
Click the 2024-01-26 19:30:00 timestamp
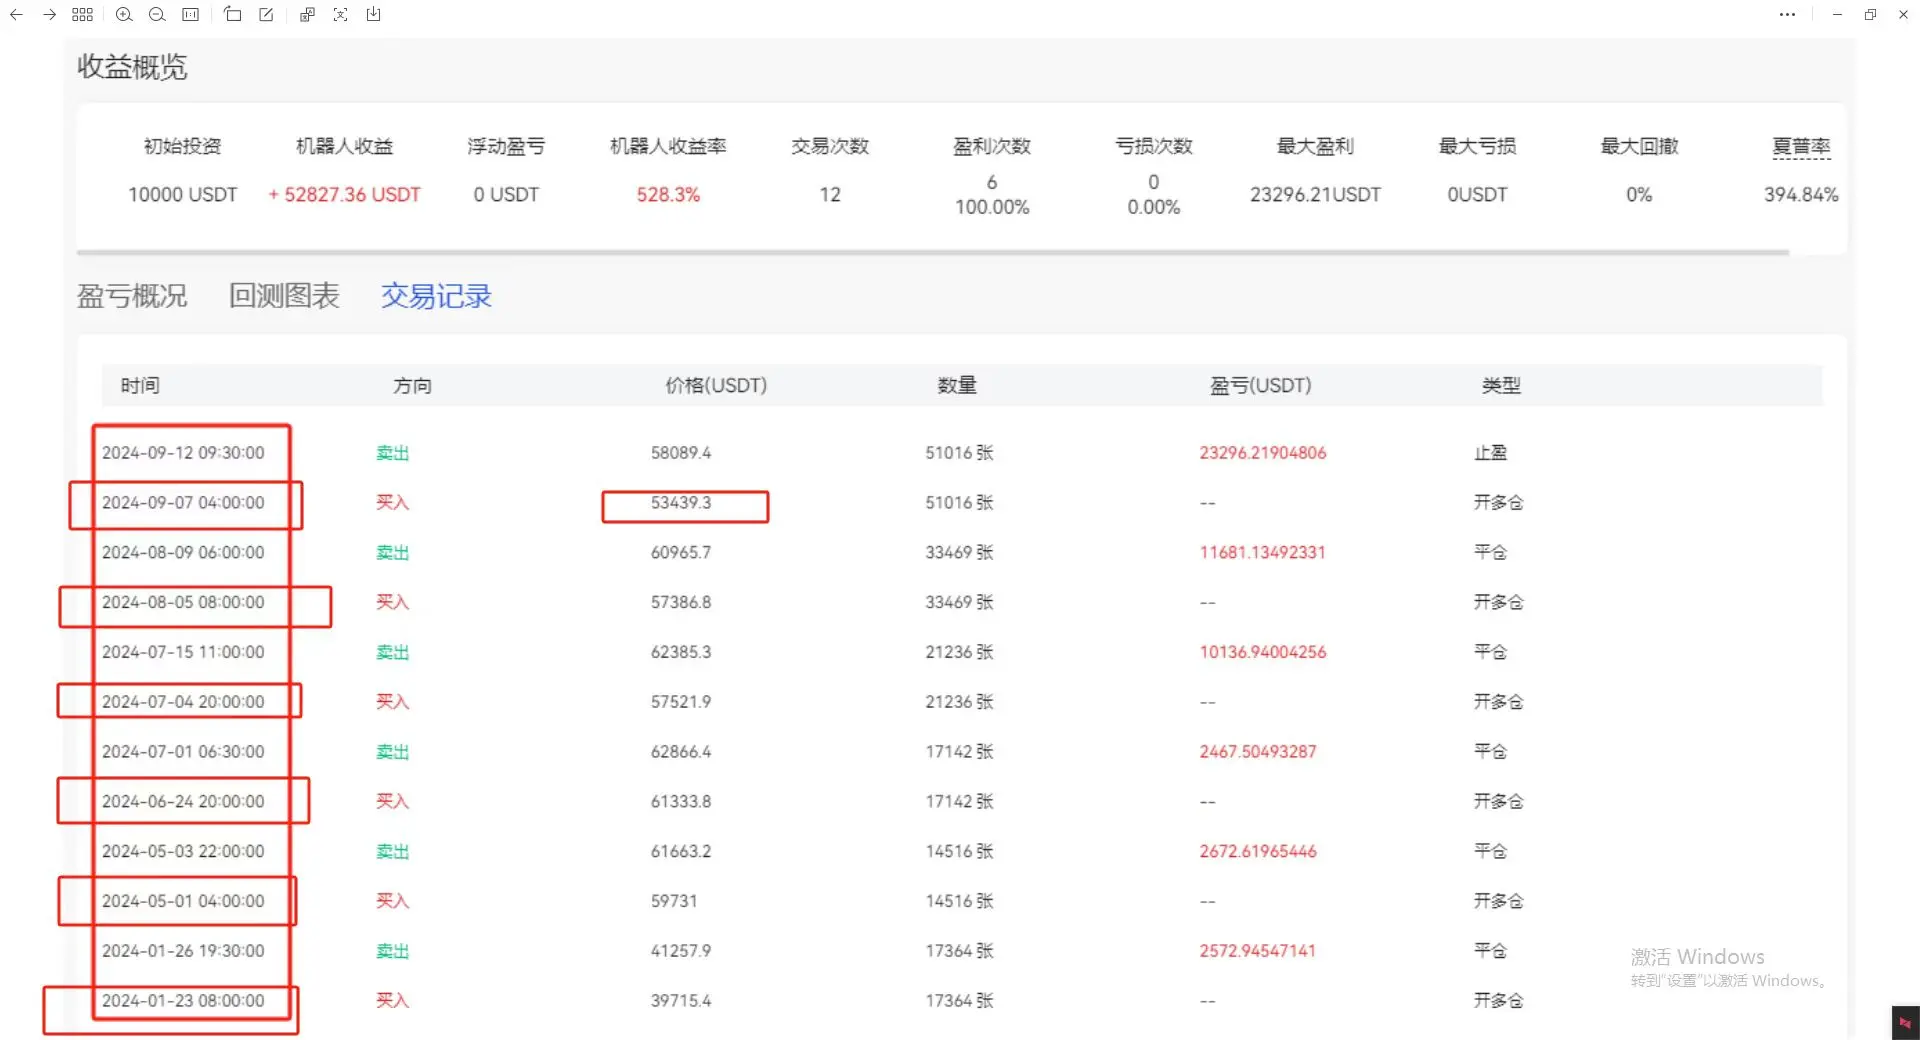183,950
